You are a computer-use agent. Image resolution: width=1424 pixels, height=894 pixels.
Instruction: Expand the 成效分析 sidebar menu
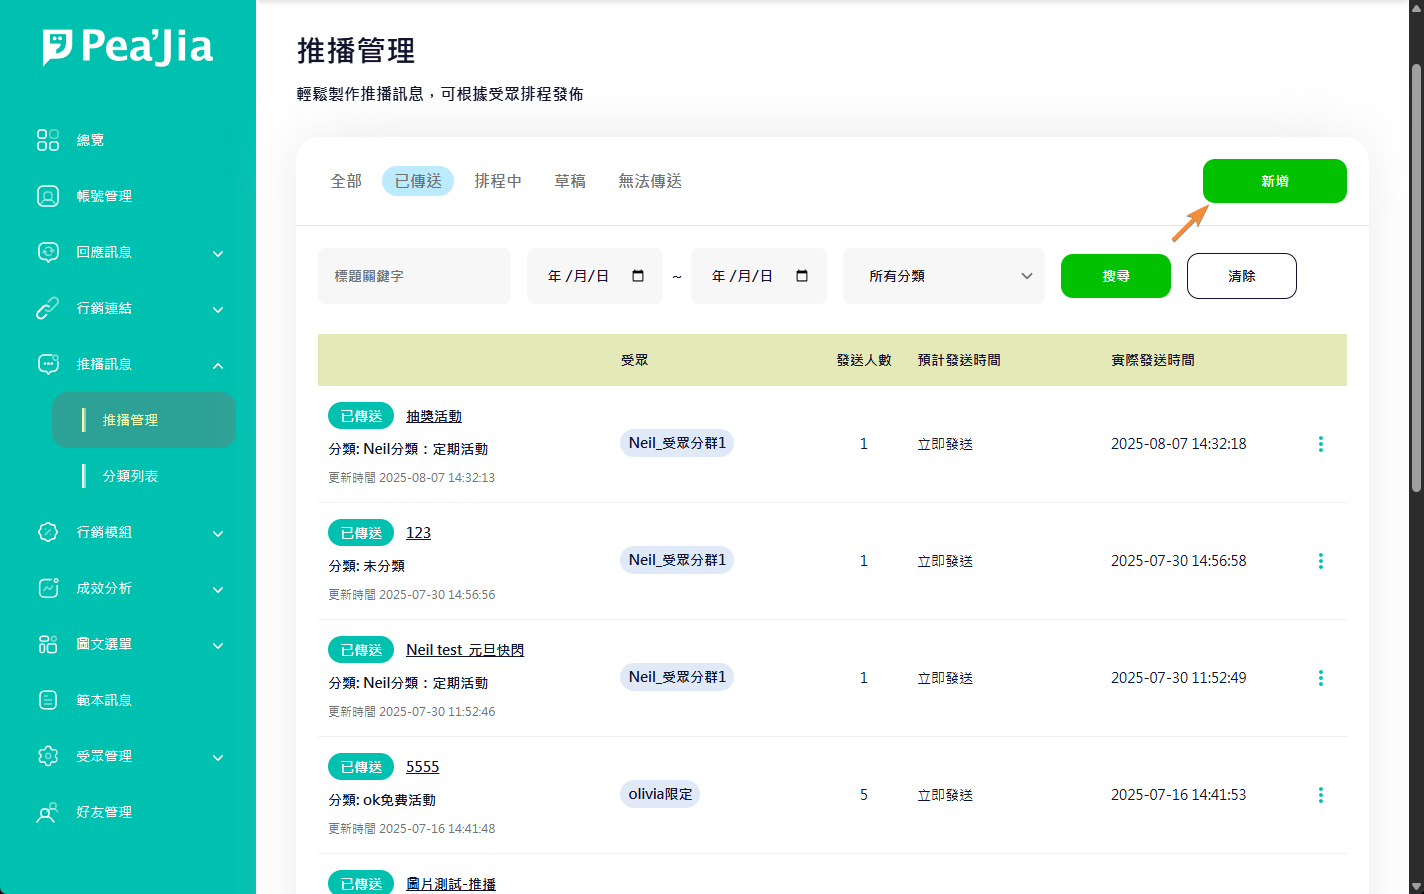coord(218,589)
